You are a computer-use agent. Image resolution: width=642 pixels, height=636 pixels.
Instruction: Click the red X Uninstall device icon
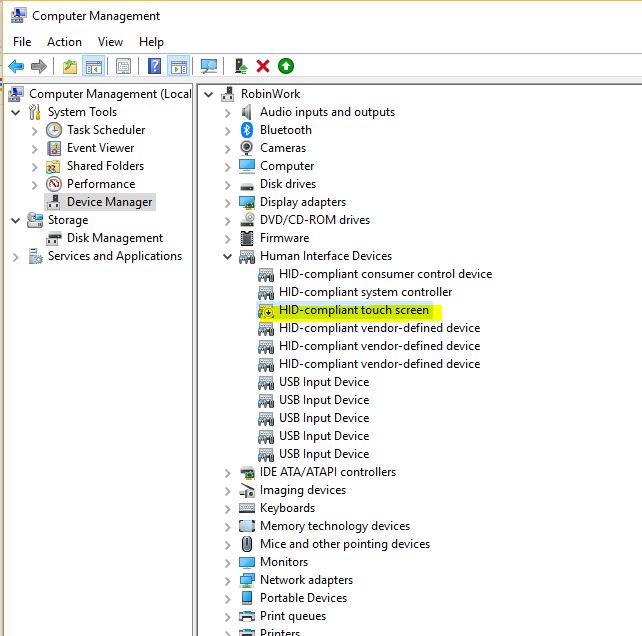click(263, 66)
